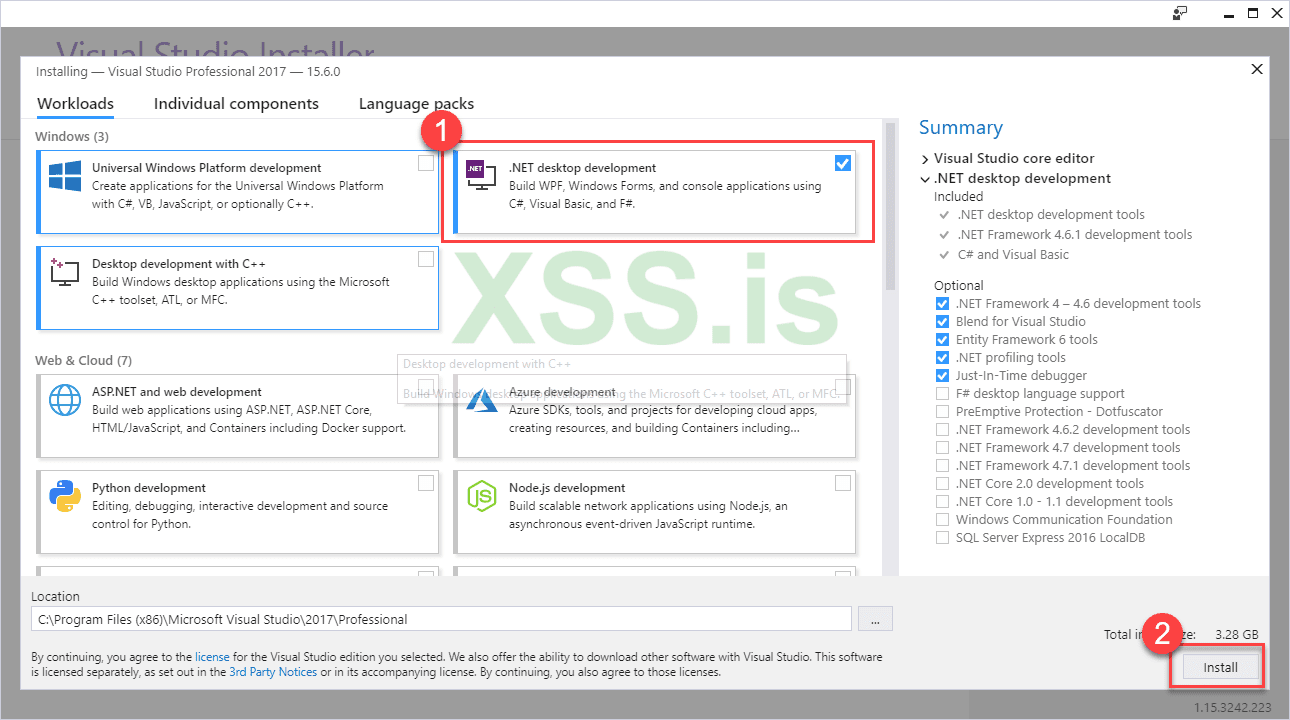1290x720 pixels.
Task: Tick the Desktop development with C++ checkbox
Action: 426,259
